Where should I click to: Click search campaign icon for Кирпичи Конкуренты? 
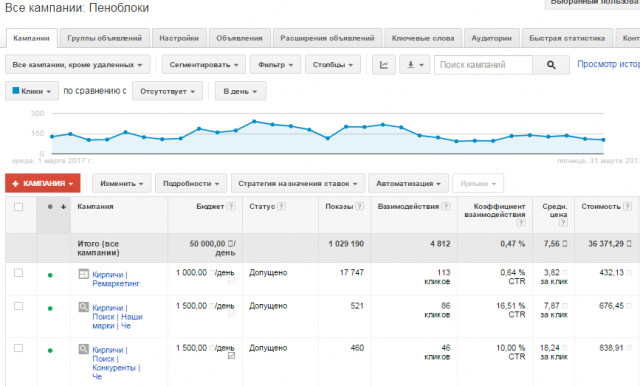click(x=83, y=349)
